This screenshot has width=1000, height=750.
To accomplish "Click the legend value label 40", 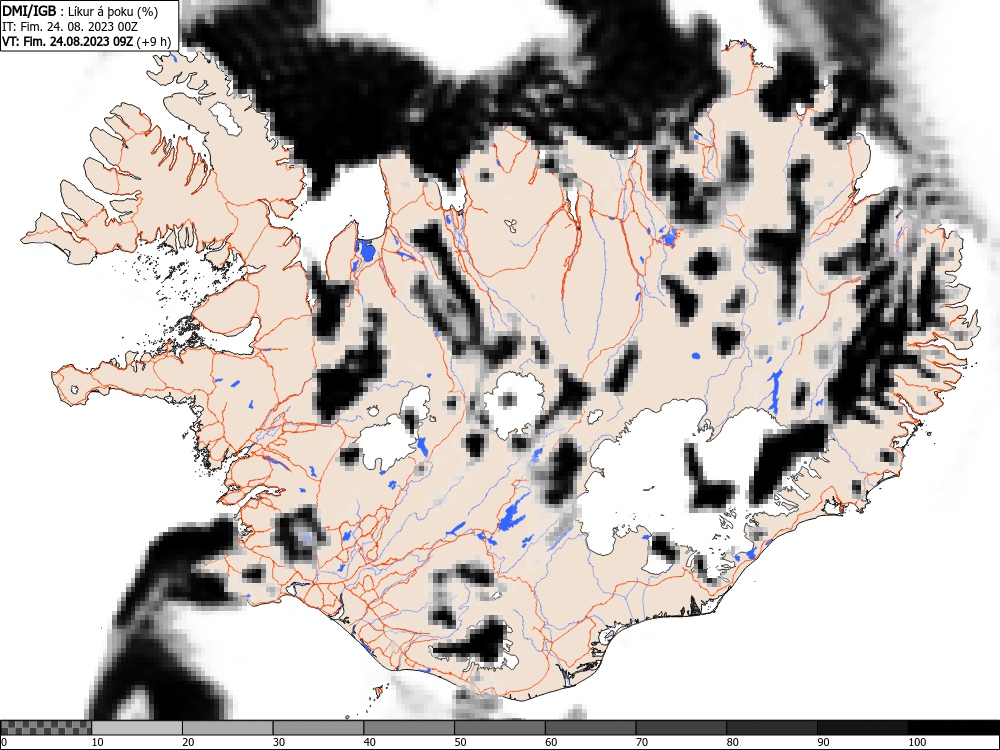I will pos(369,742).
